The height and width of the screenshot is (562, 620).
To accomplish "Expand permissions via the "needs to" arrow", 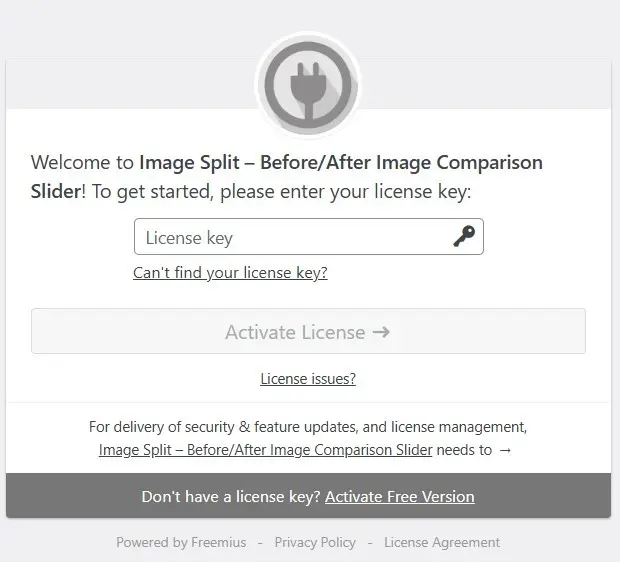I will click(505, 450).
